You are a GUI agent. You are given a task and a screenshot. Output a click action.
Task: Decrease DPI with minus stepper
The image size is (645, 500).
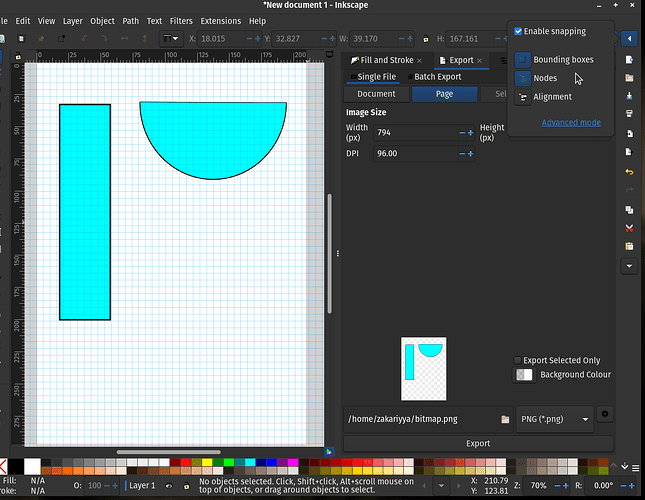[x=462, y=153]
